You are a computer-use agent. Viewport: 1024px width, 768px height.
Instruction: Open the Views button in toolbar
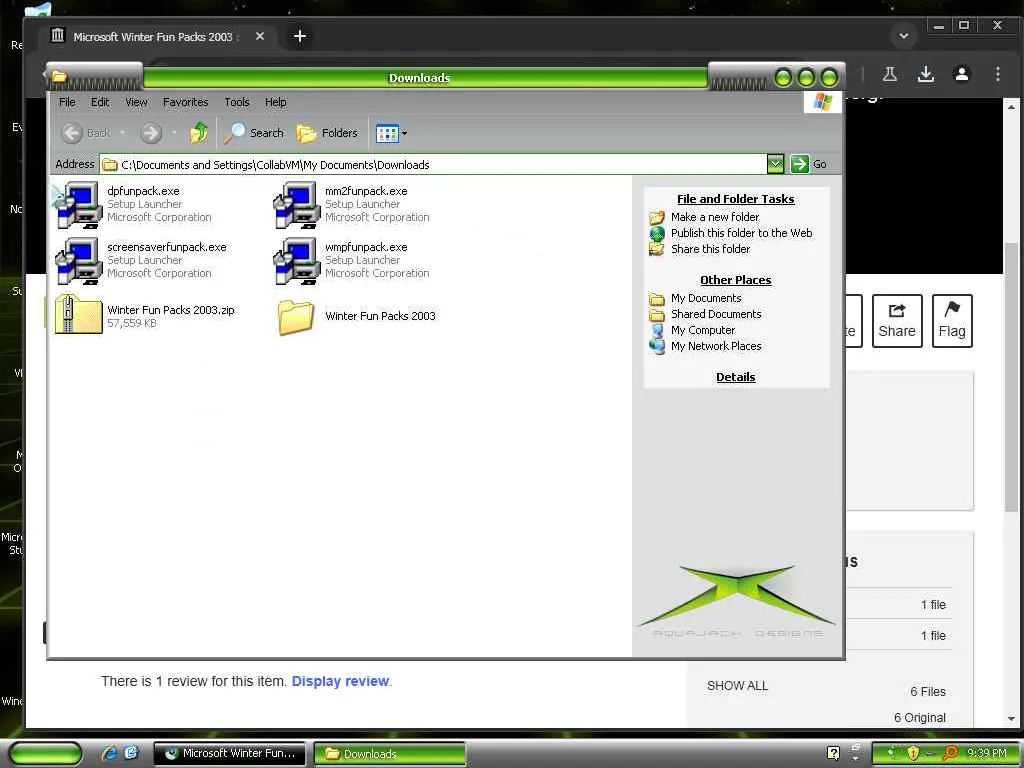(x=387, y=133)
